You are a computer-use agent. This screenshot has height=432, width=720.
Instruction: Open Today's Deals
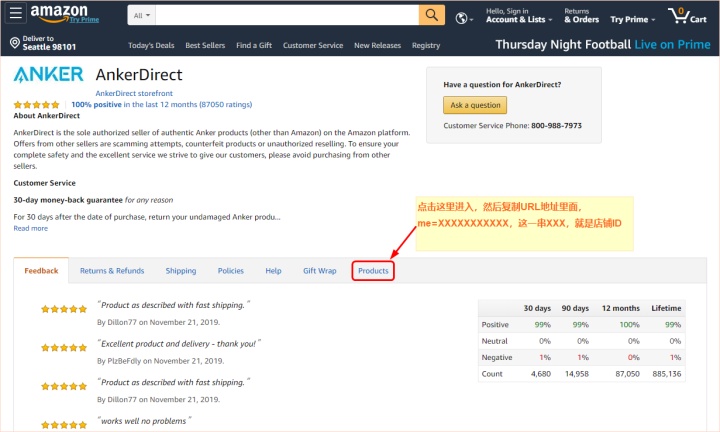point(151,45)
